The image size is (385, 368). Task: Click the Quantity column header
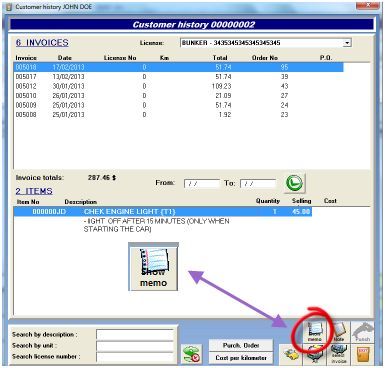(x=268, y=201)
